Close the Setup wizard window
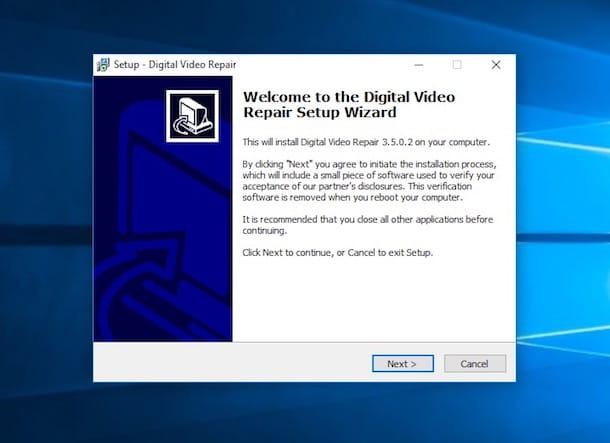 coord(496,65)
